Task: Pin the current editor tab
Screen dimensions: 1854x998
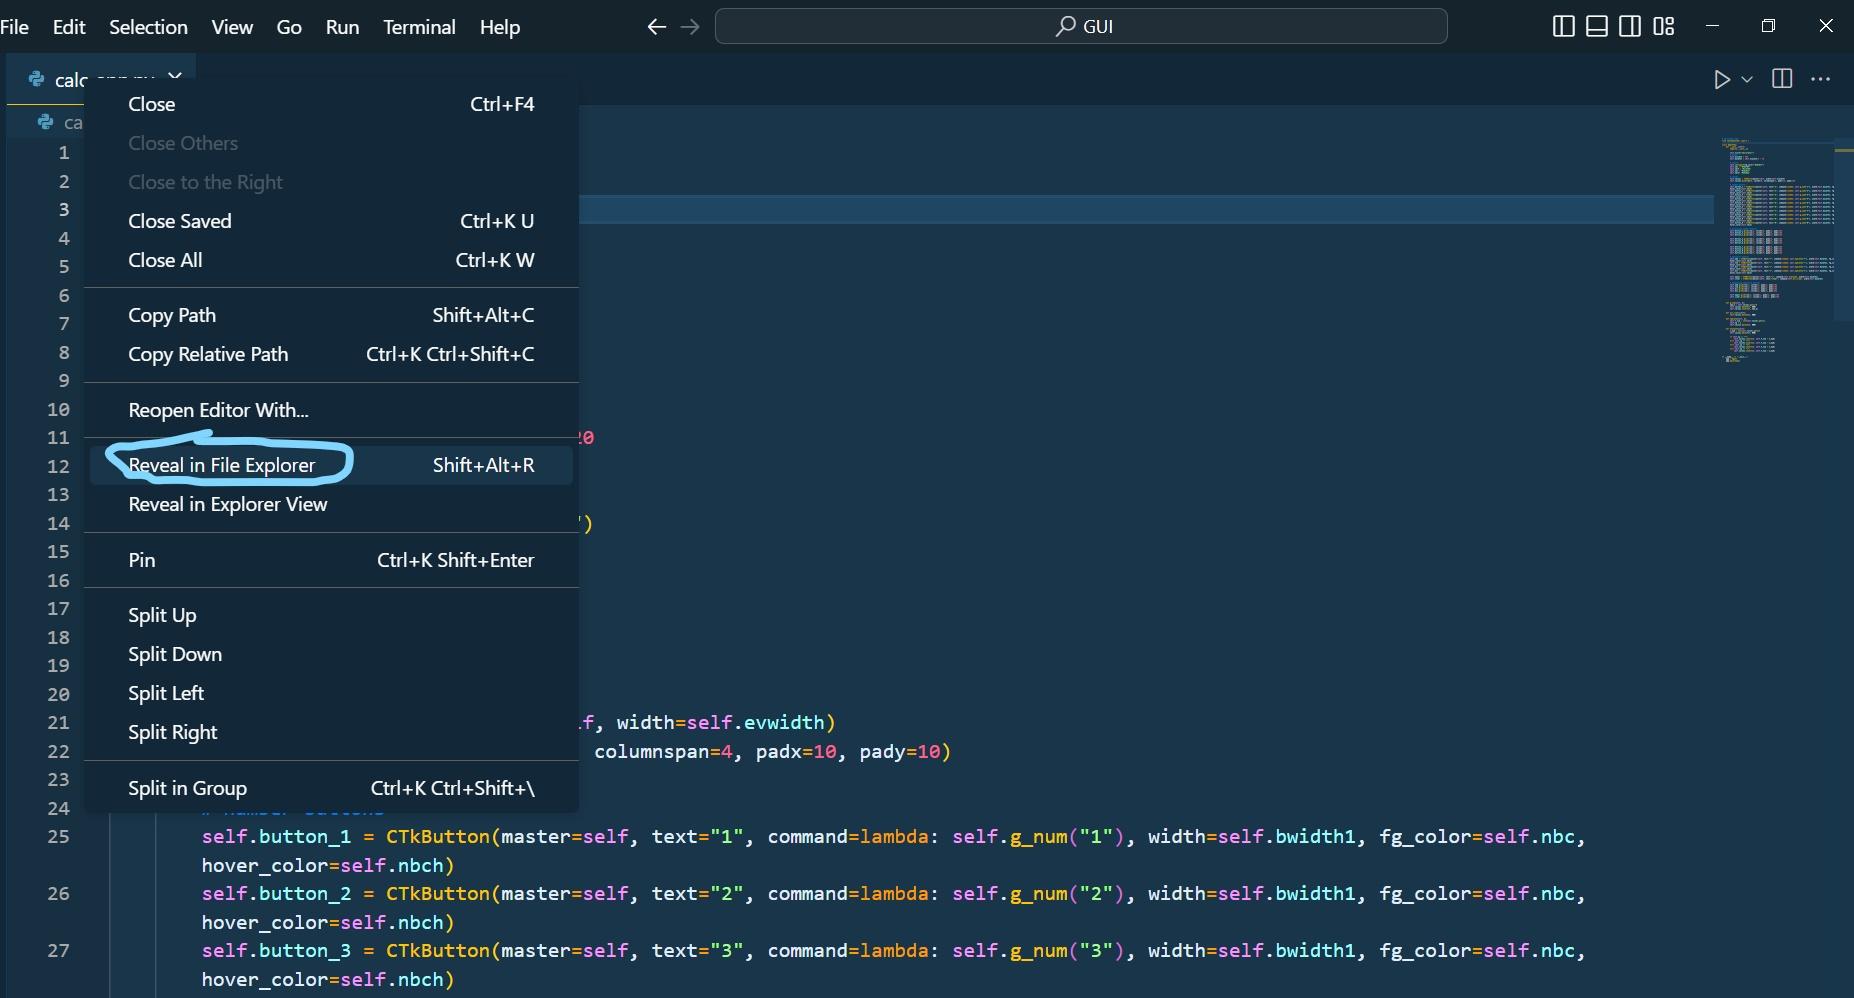Action: click(x=141, y=560)
